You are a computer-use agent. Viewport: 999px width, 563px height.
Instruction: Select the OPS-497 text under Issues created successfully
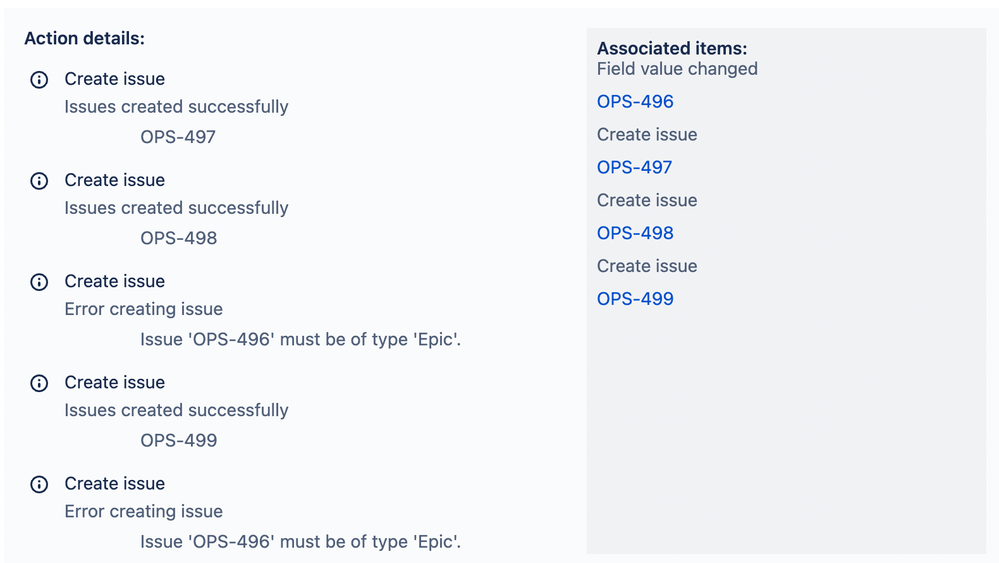coord(178,137)
